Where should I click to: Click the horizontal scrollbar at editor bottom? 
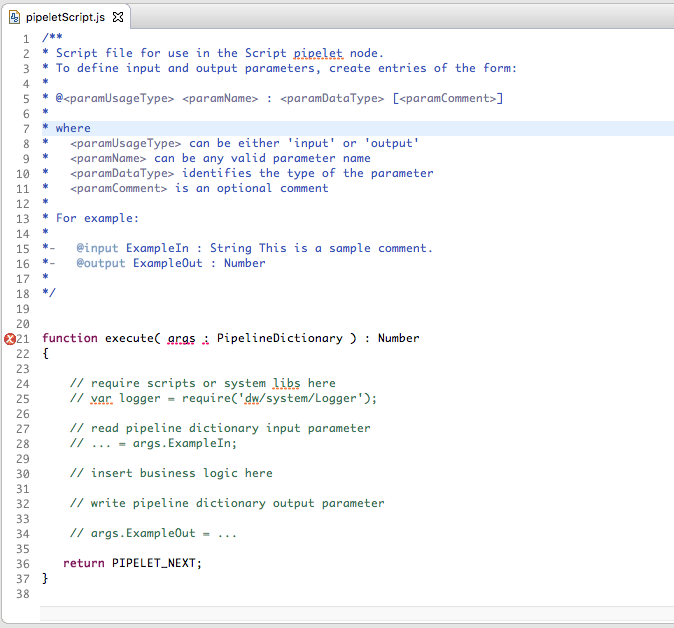[x=350, y=613]
